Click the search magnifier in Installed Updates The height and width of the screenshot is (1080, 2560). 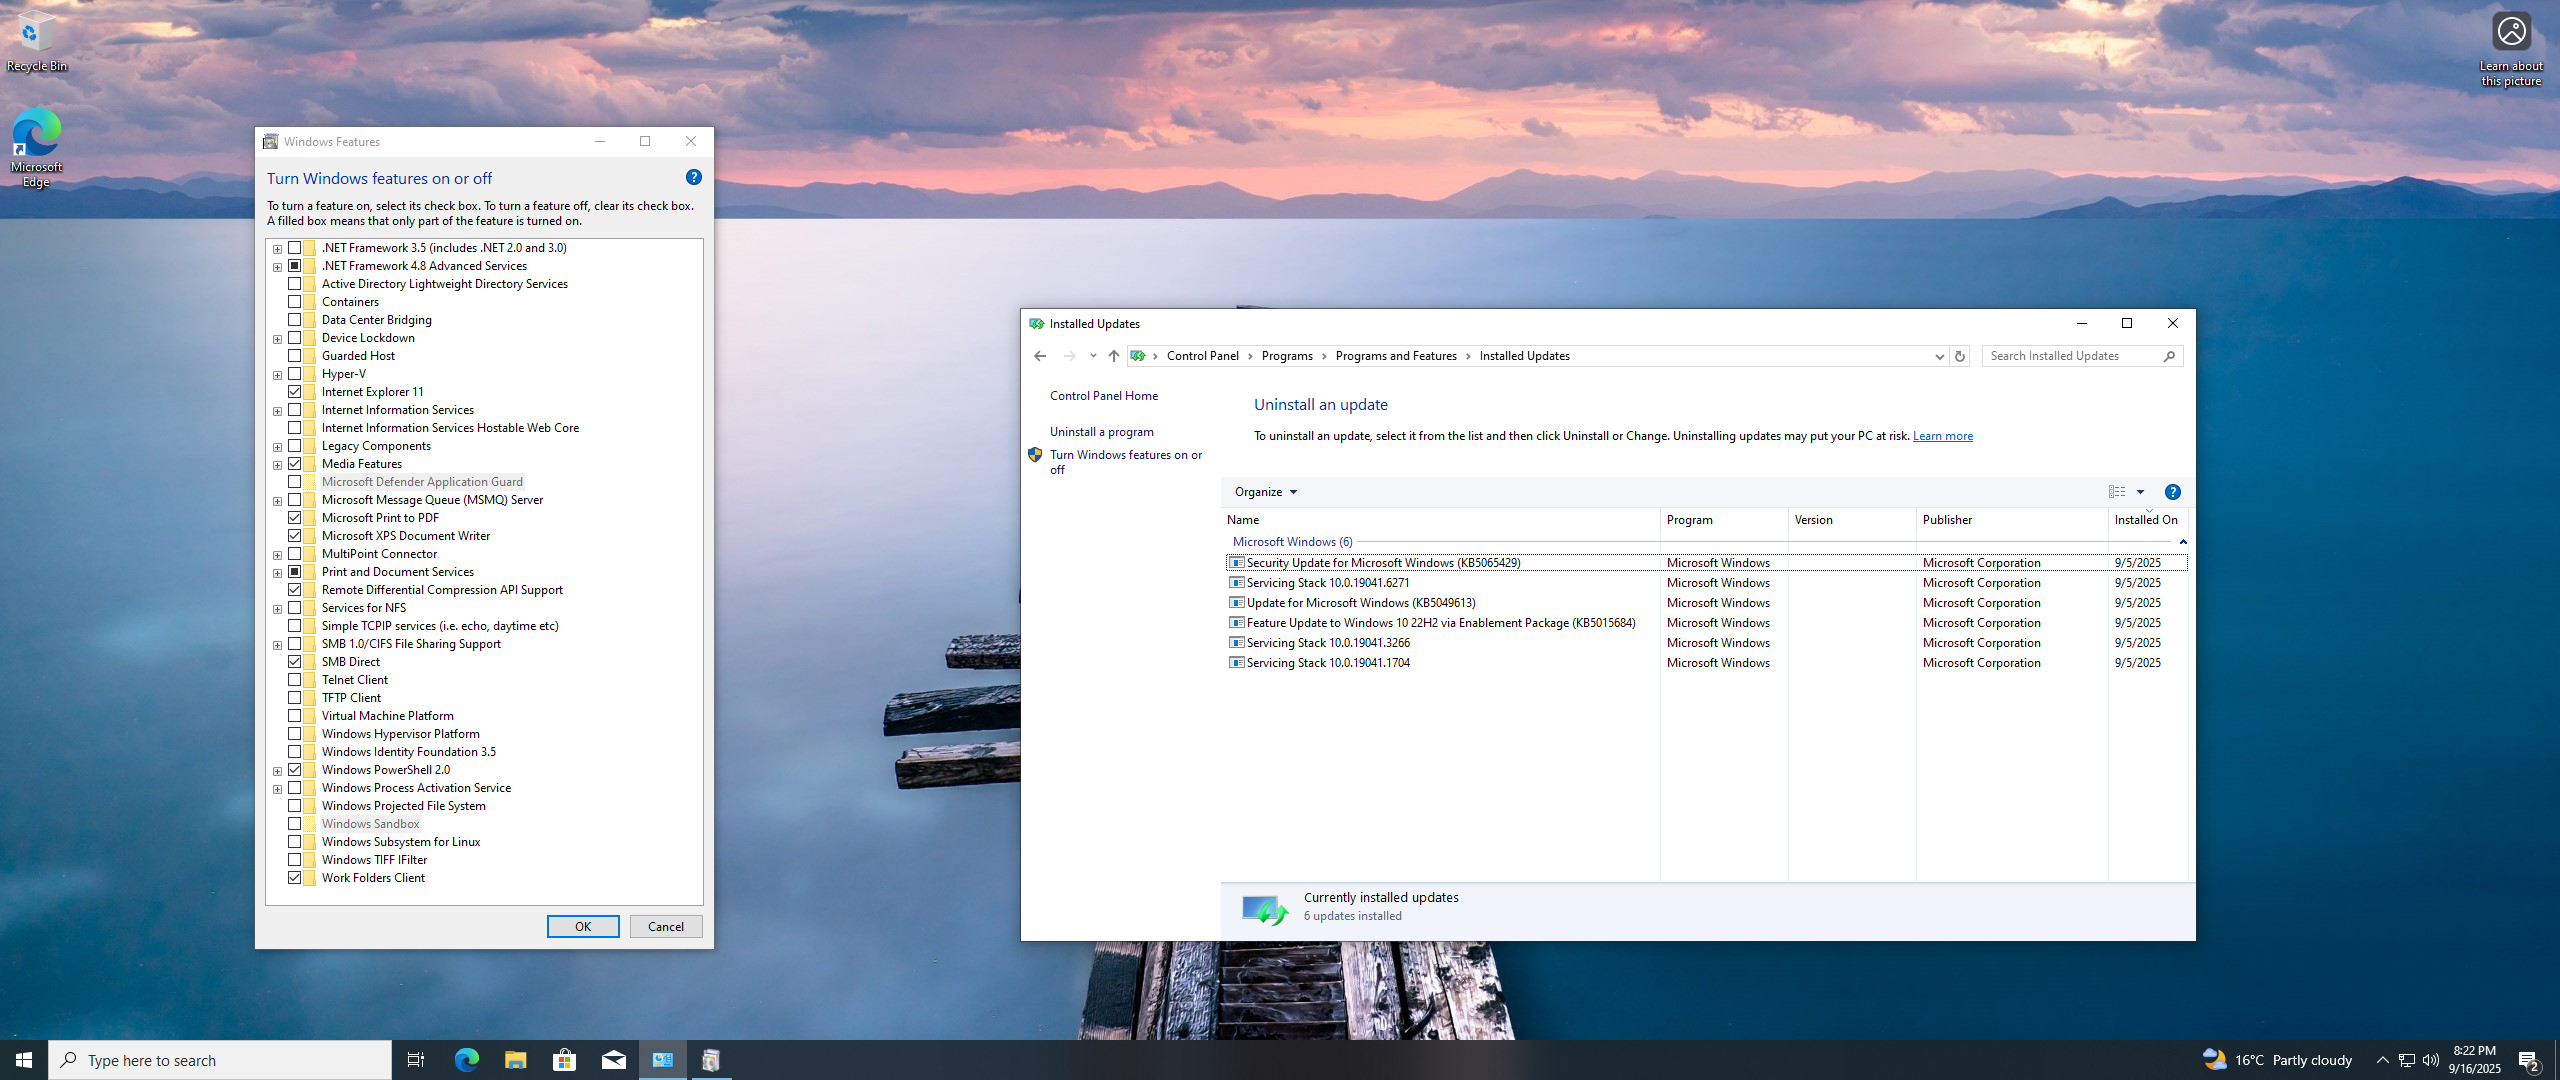coord(2169,356)
